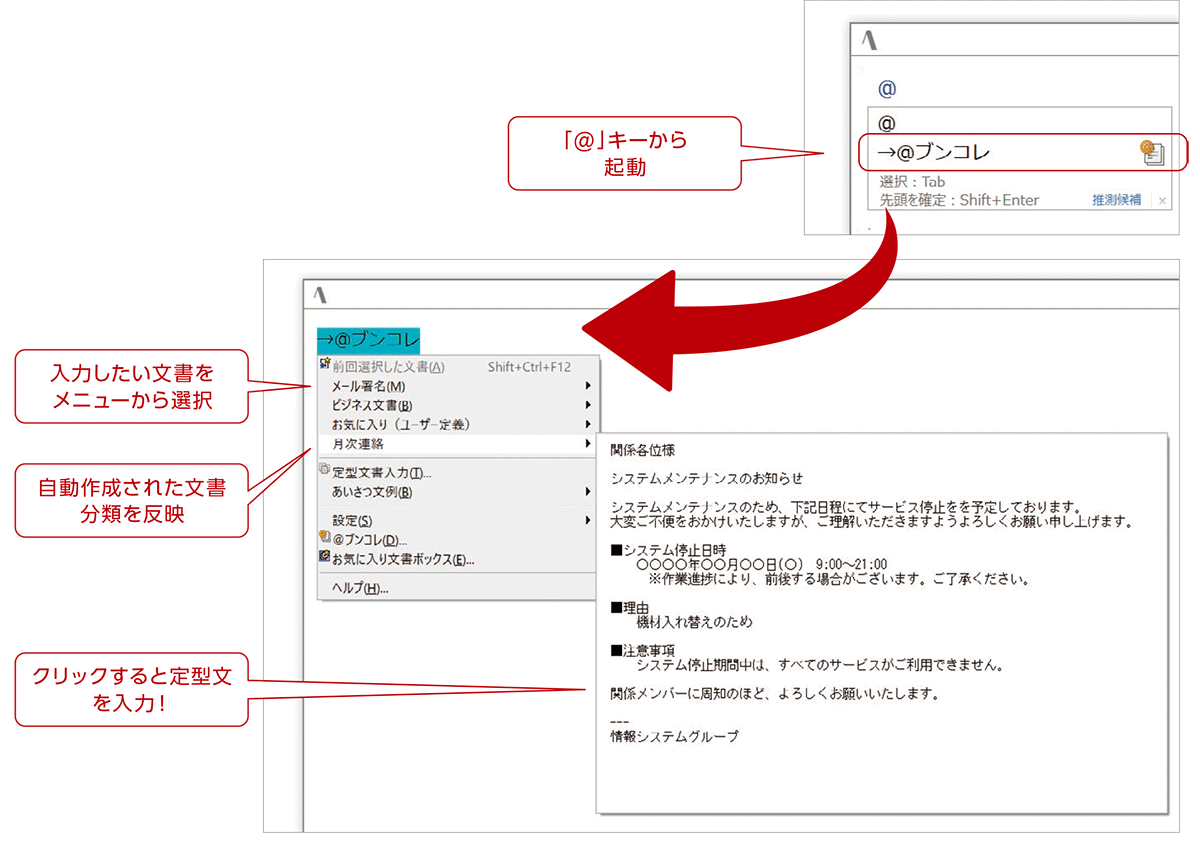The width and height of the screenshot is (1200, 843).
Task: Click 関係各位様 in the template preview
Action: point(643,450)
